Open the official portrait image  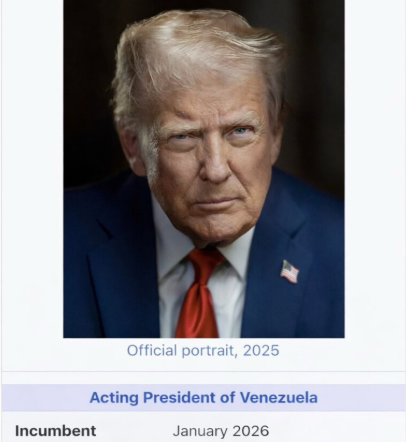tap(204, 169)
